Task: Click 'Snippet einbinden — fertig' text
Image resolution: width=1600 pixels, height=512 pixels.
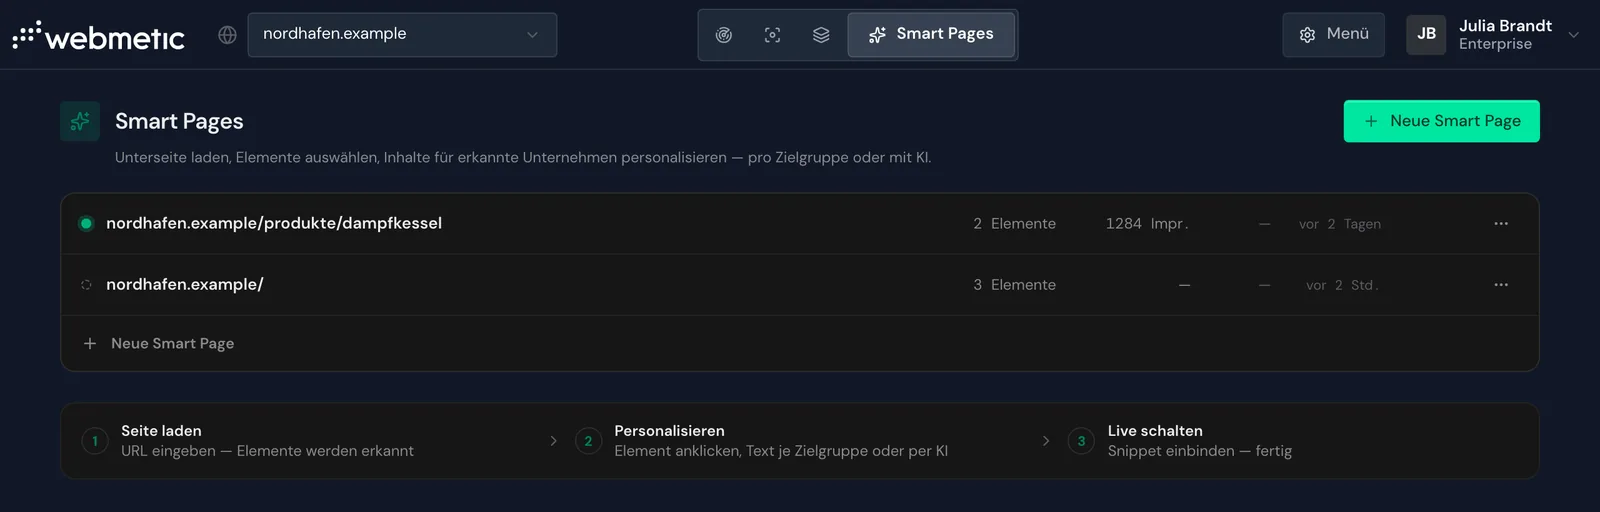Action: 1199,451
